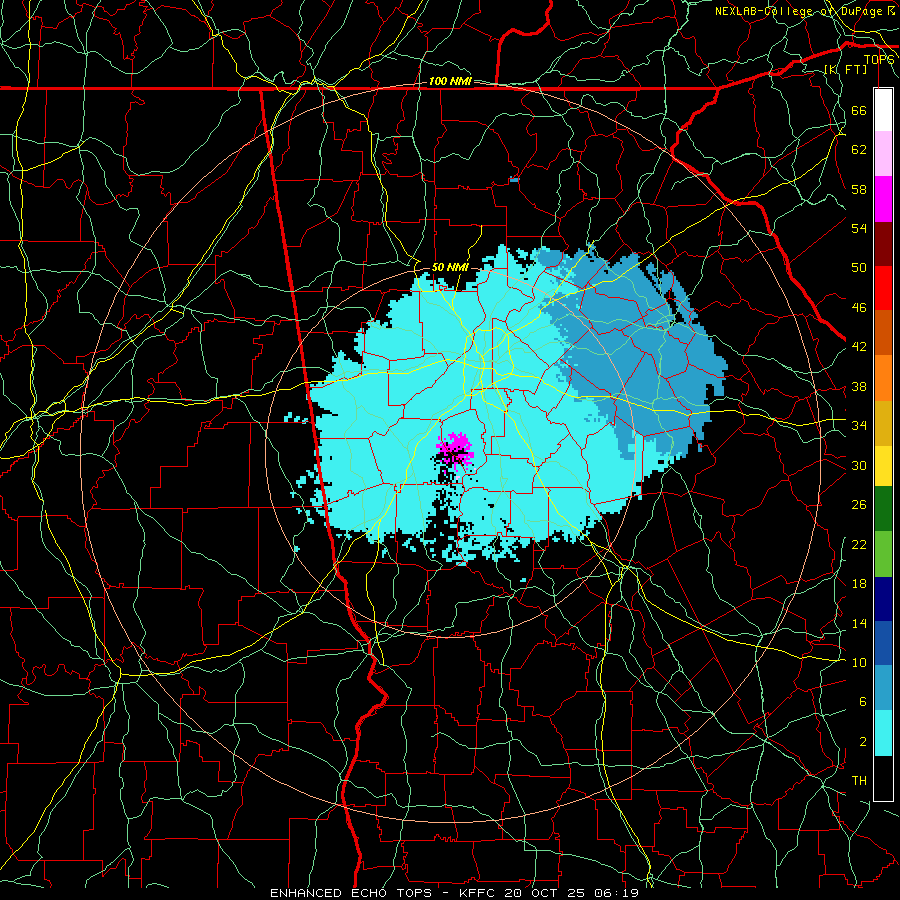Click the bright yellow legend swatch
Screen dimensions: 900x900
pyautogui.click(x=883, y=465)
